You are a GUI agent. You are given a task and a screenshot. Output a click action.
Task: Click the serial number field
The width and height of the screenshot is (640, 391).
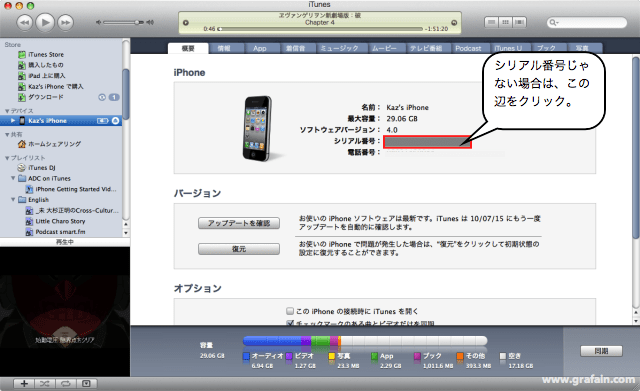(427, 142)
